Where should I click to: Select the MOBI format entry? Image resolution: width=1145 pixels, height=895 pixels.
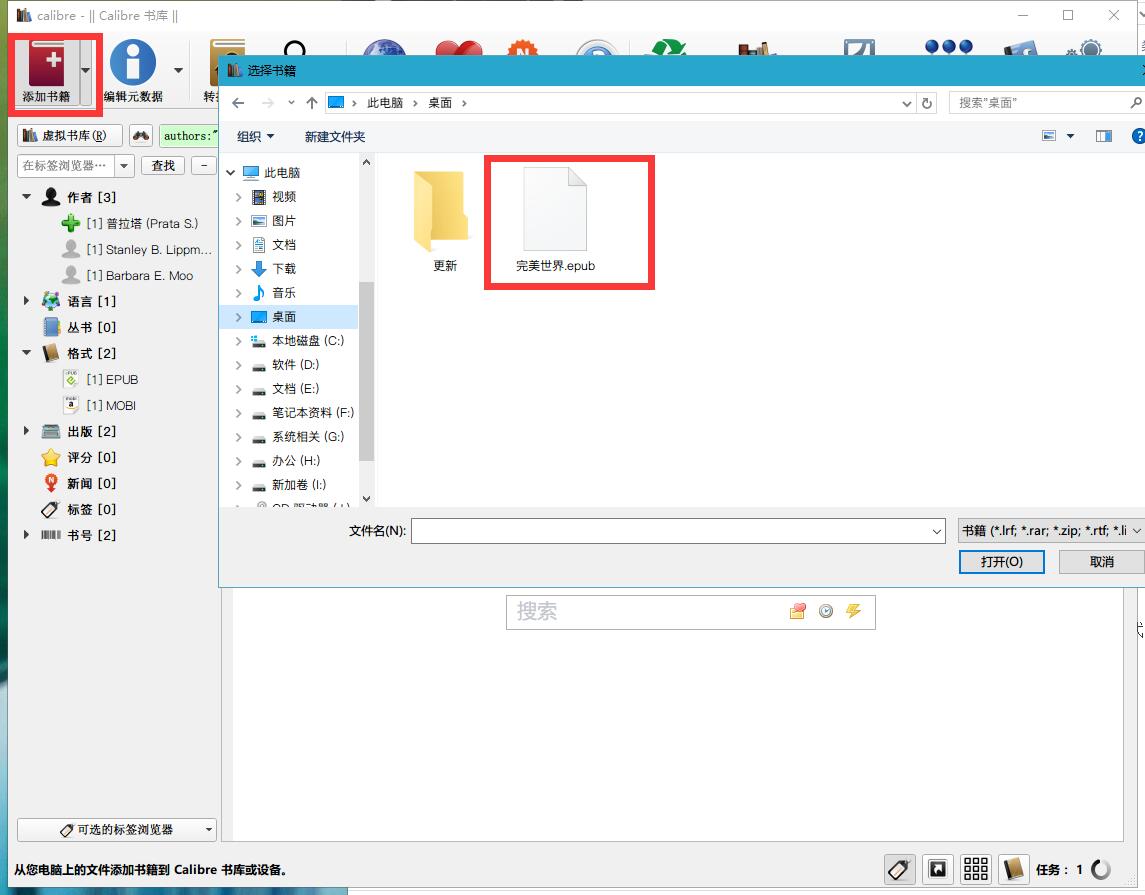(111, 406)
